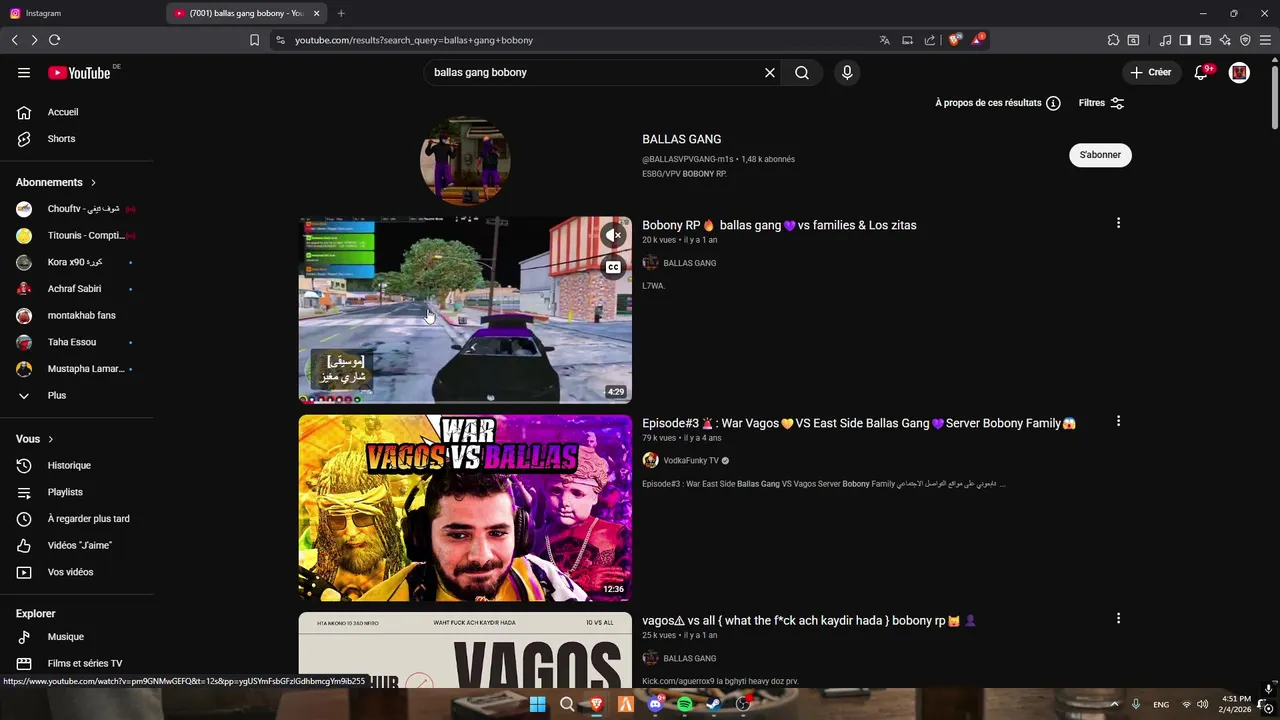
Task: Open the vagos vs all video title
Action: pos(809,620)
